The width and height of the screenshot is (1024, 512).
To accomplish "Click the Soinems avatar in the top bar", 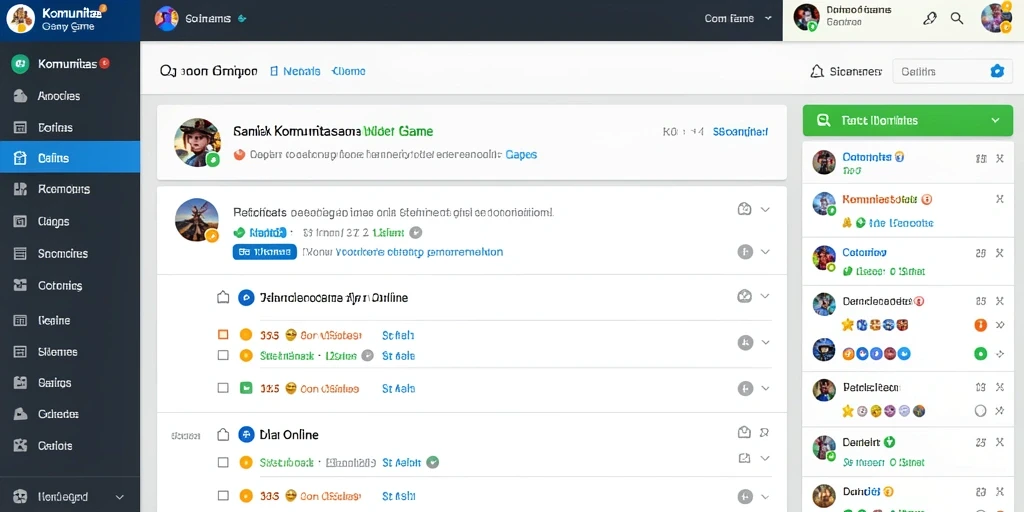I will click(x=167, y=18).
